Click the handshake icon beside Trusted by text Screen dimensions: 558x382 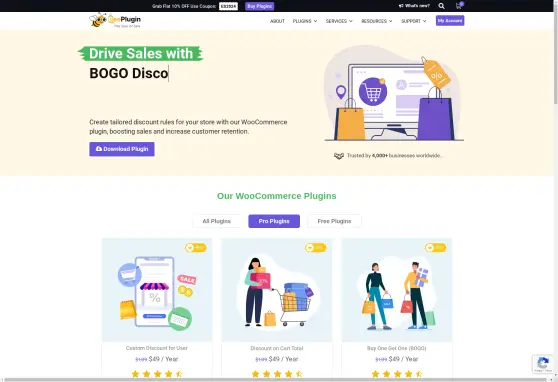339,156
